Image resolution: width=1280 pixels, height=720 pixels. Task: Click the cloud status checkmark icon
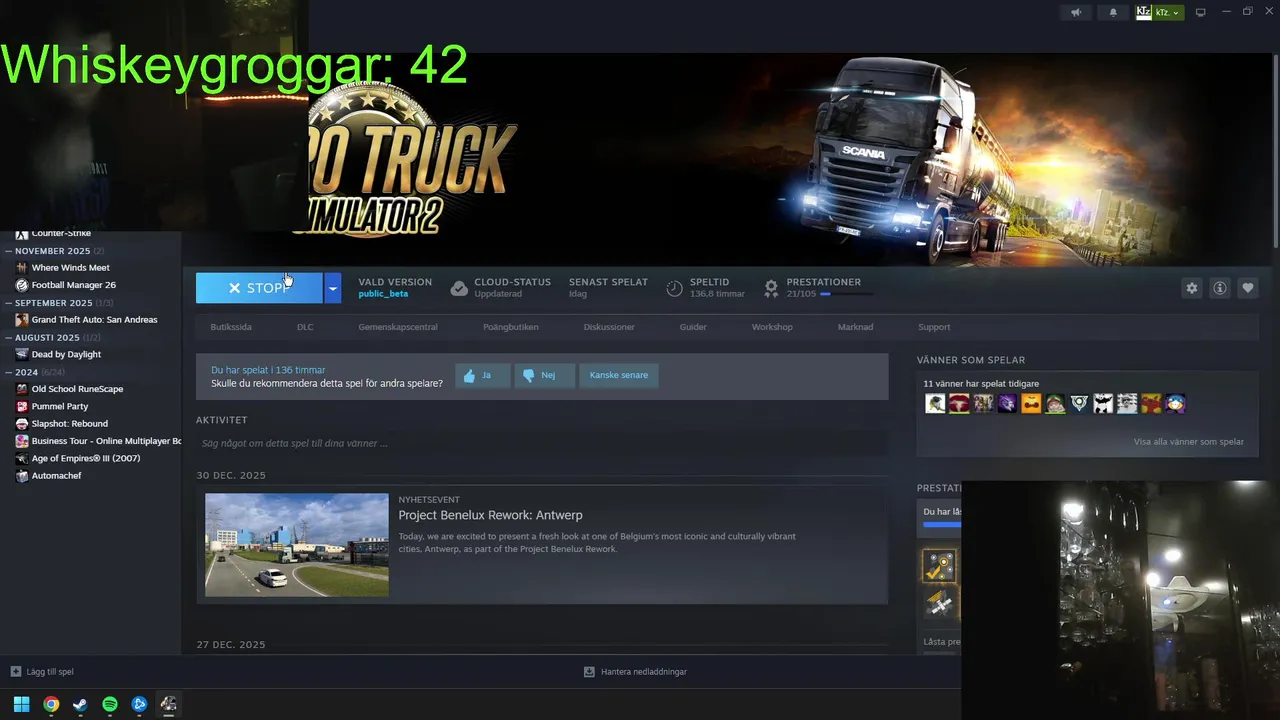[459, 288]
